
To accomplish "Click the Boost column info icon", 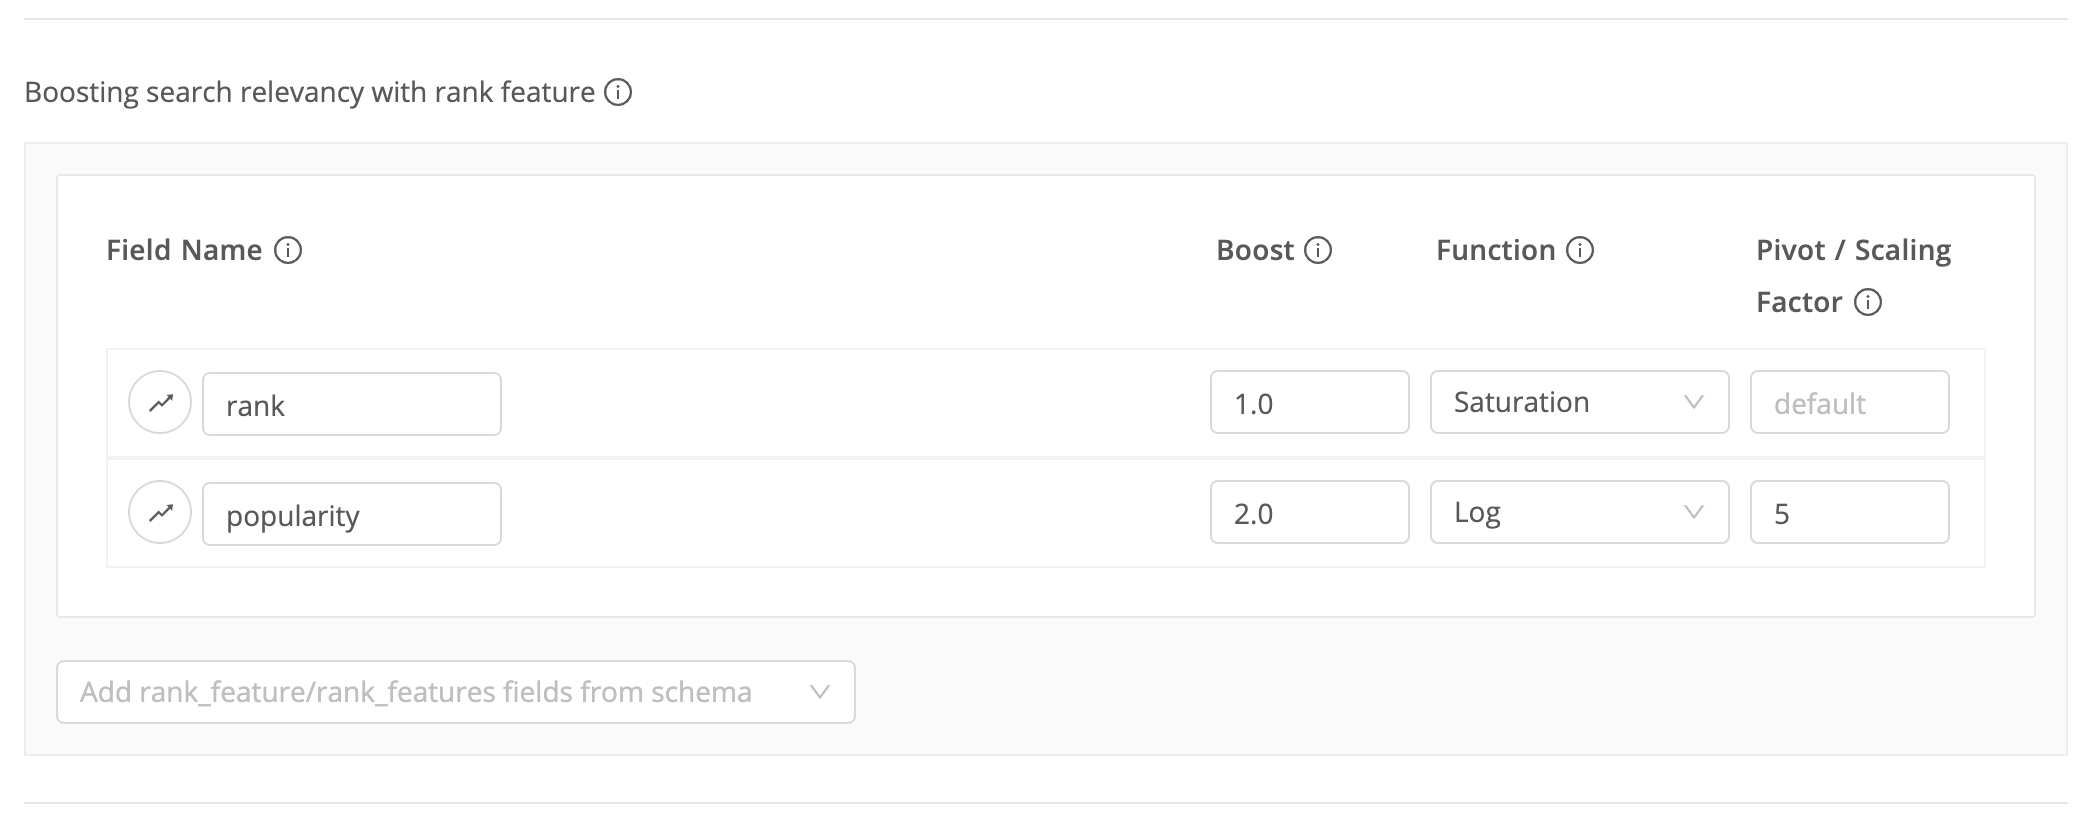I will 1318,251.
